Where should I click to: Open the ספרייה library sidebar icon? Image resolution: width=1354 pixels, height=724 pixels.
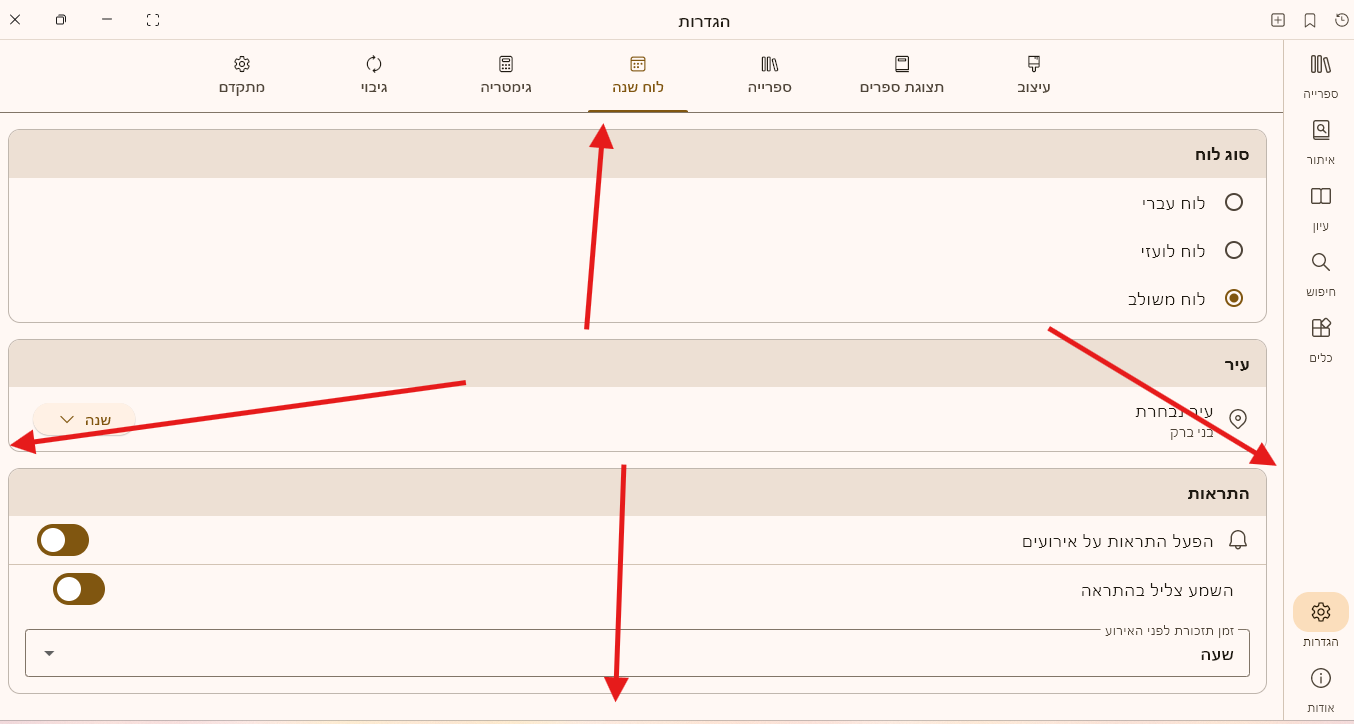pos(1320,65)
